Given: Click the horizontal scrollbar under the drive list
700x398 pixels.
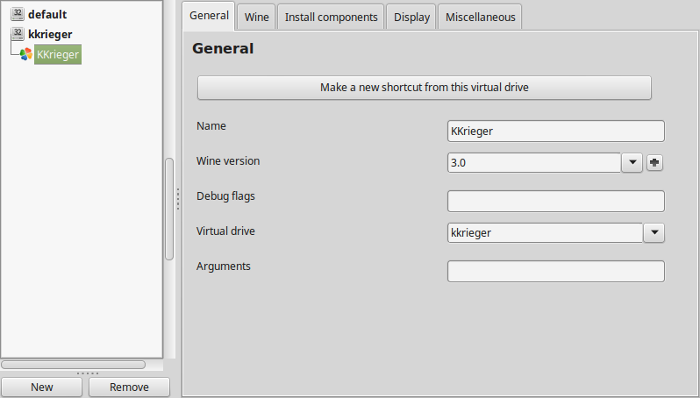Looking at the screenshot, I should tap(73, 365).
